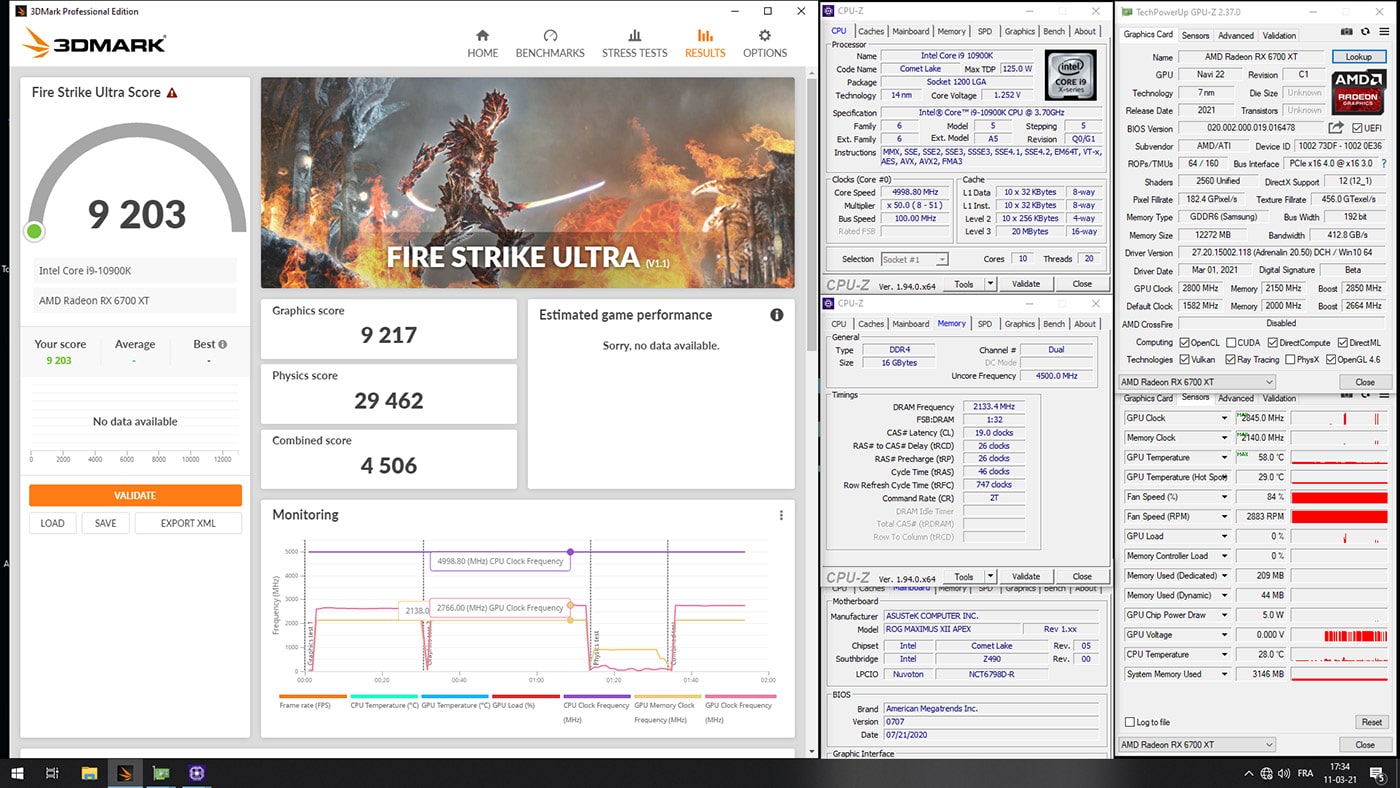Click the warning triangle beside Fire Strike Ultra Score

click(172, 93)
